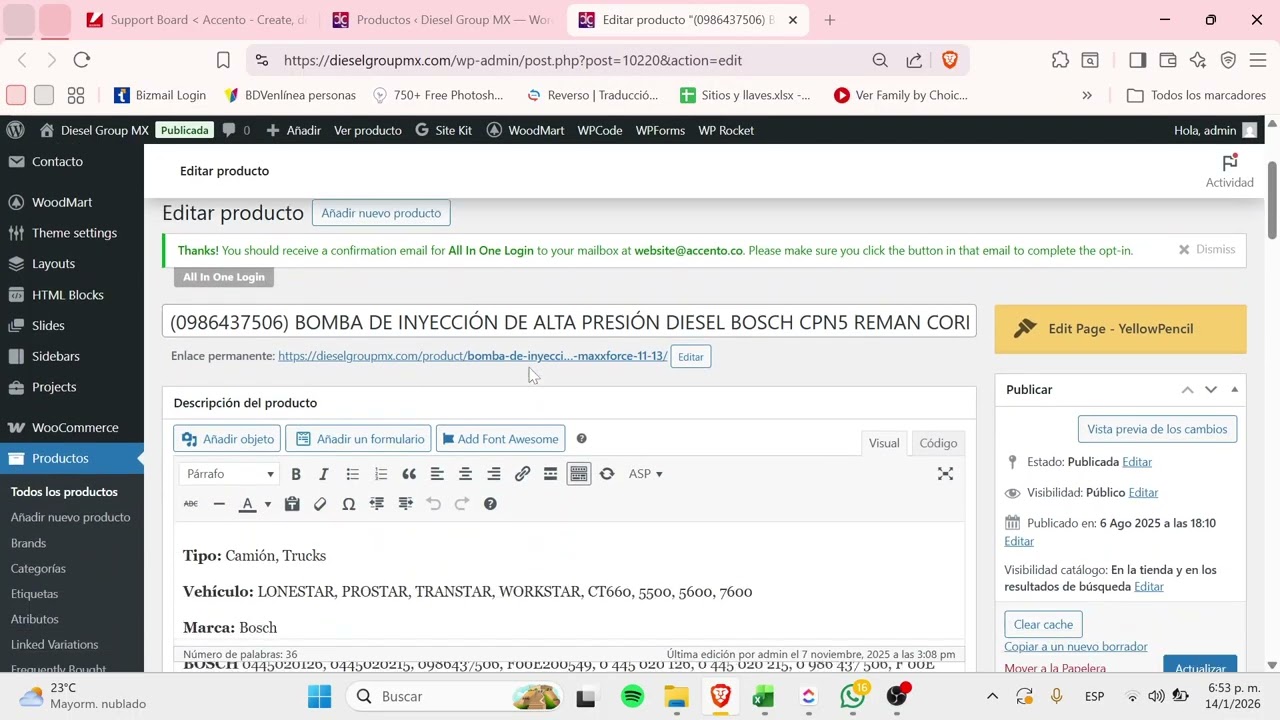Open the Párrafo format dropdown

click(229, 474)
